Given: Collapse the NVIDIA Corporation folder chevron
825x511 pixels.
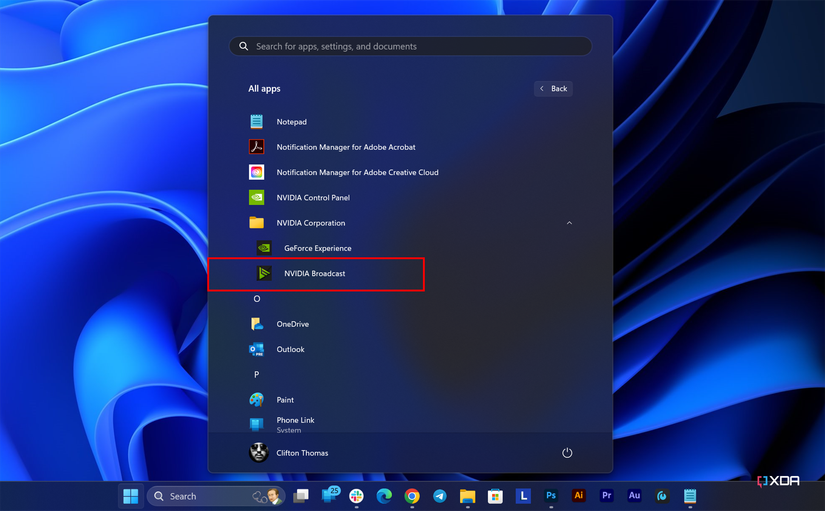Looking at the screenshot, I should pyautogui.click(x=569, y=223).
